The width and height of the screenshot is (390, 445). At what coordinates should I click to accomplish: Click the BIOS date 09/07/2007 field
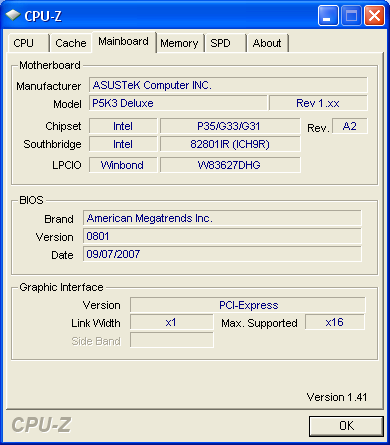pyautogui.click(x=222, y=254)
